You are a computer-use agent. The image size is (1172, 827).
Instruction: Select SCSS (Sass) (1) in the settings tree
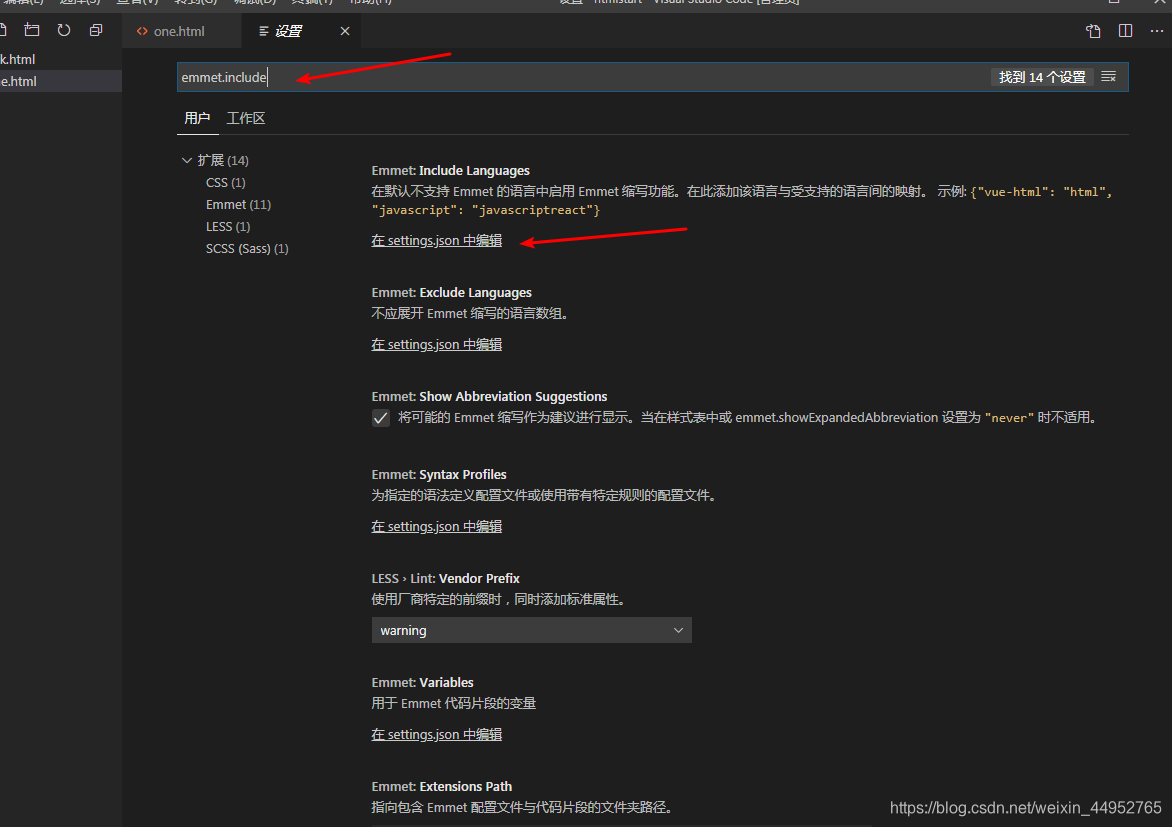tap(247, 248)
